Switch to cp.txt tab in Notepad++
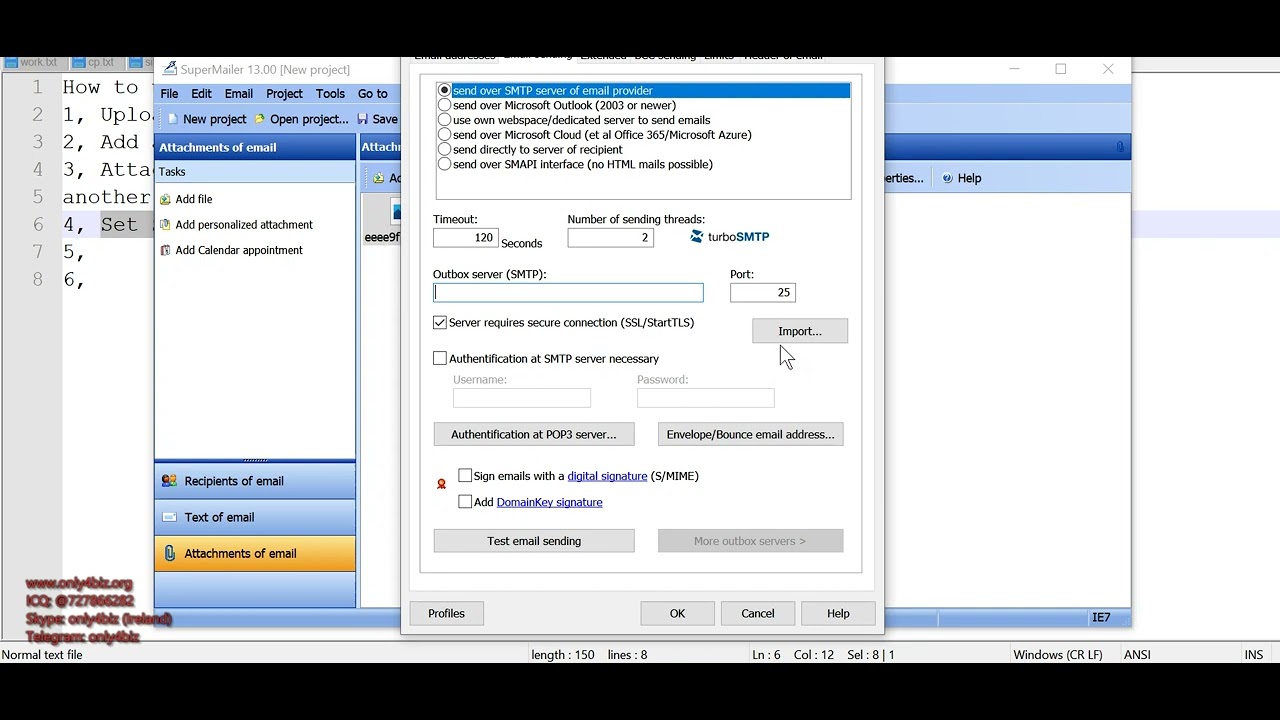Screen dimensions: 1280x720 [x=94, y=62]
